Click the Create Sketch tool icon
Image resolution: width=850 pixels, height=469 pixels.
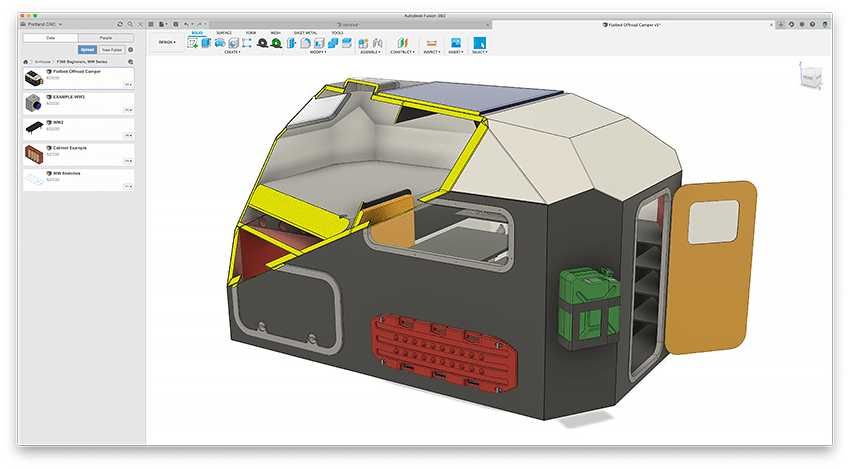click(192, 43)
